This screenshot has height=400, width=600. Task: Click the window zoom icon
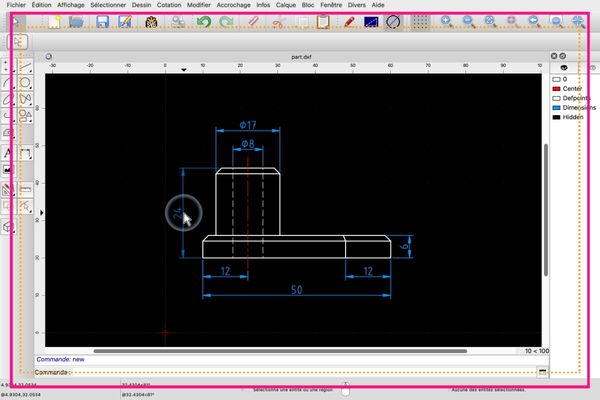pyautogui.click(x=556, y=21)
